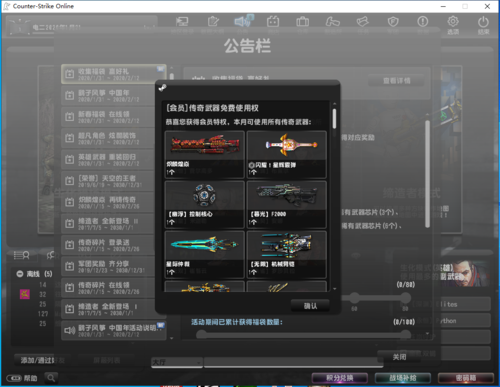Click the 确认 confirm button
This screenshot has height=387, width=500.
tap(310, 306)
